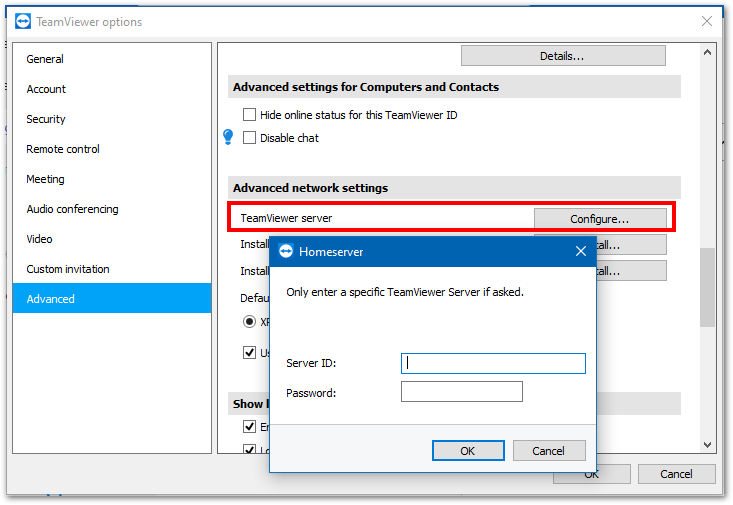733x505 pixels.
Task: Click the 'Advanced network settings' heading
Action: click(310, 188)
